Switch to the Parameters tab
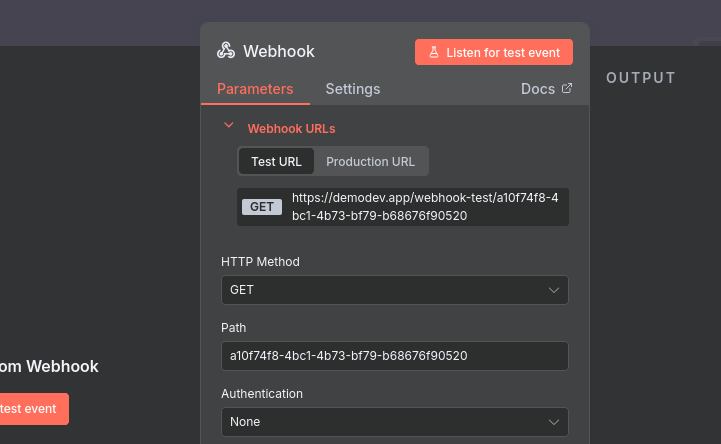 point(255,89)
